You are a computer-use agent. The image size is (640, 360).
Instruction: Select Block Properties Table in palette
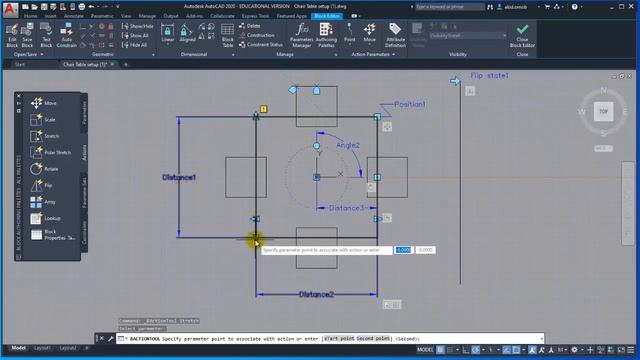[x=53, y=235]
